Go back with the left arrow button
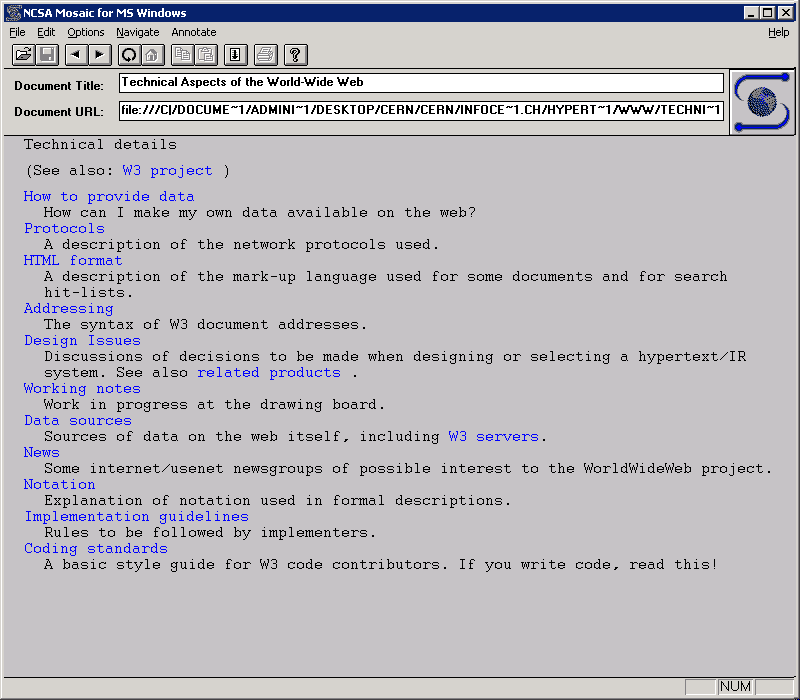 (77, 55)
